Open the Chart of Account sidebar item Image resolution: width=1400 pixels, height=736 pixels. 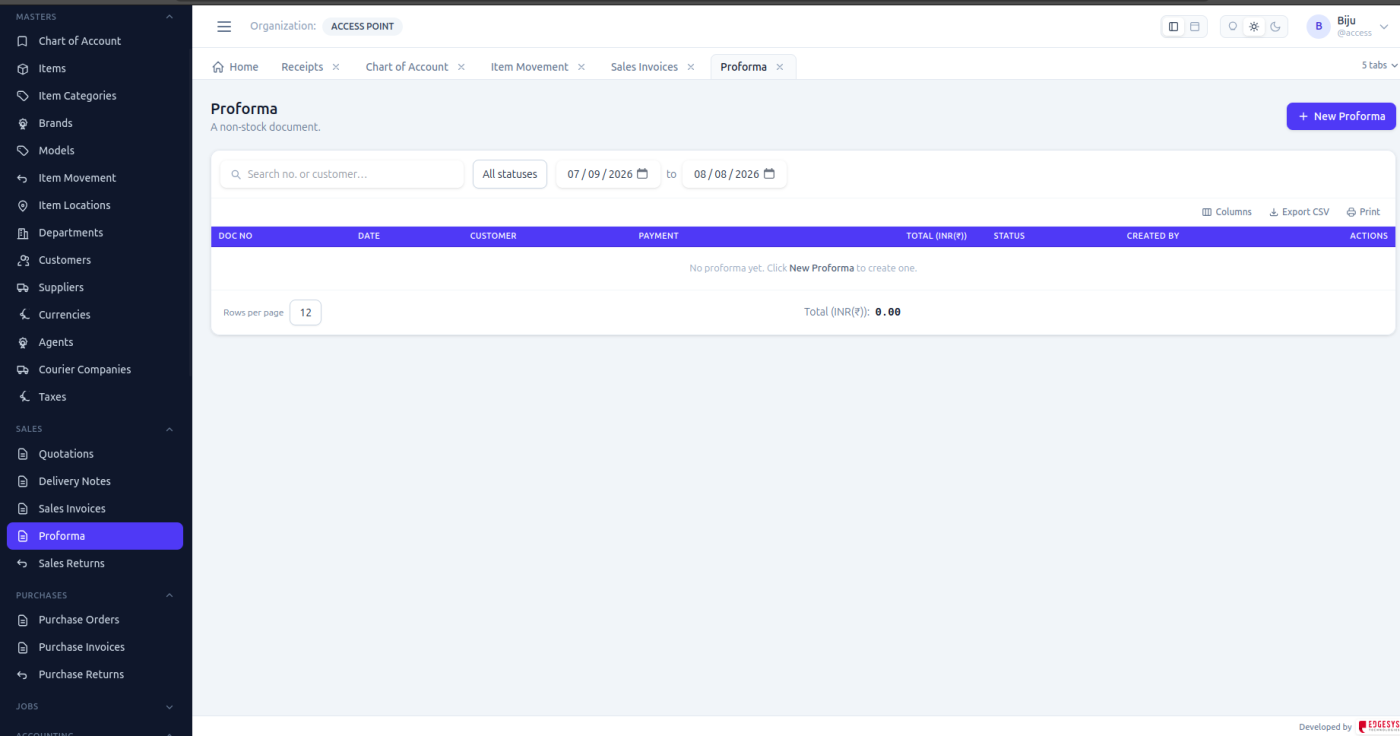(95, 41)
